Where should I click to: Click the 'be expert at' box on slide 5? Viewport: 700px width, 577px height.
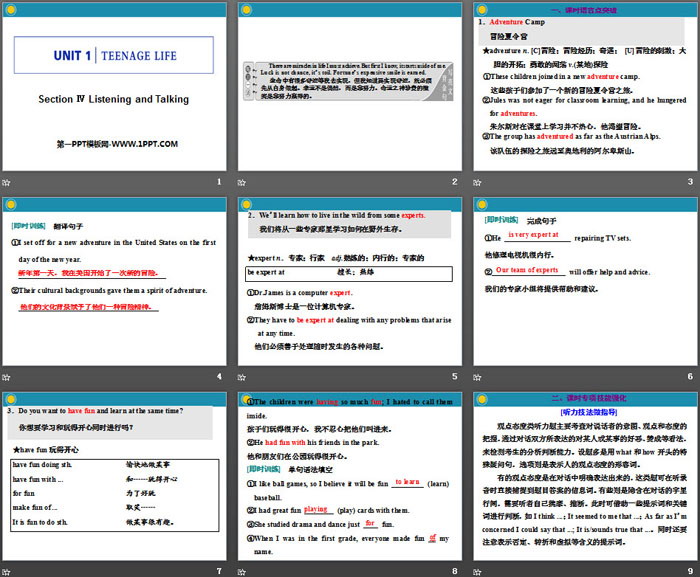349,274
